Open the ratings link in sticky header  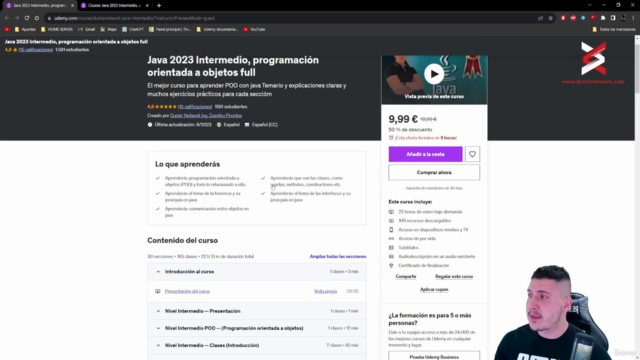tap(36, 50)
